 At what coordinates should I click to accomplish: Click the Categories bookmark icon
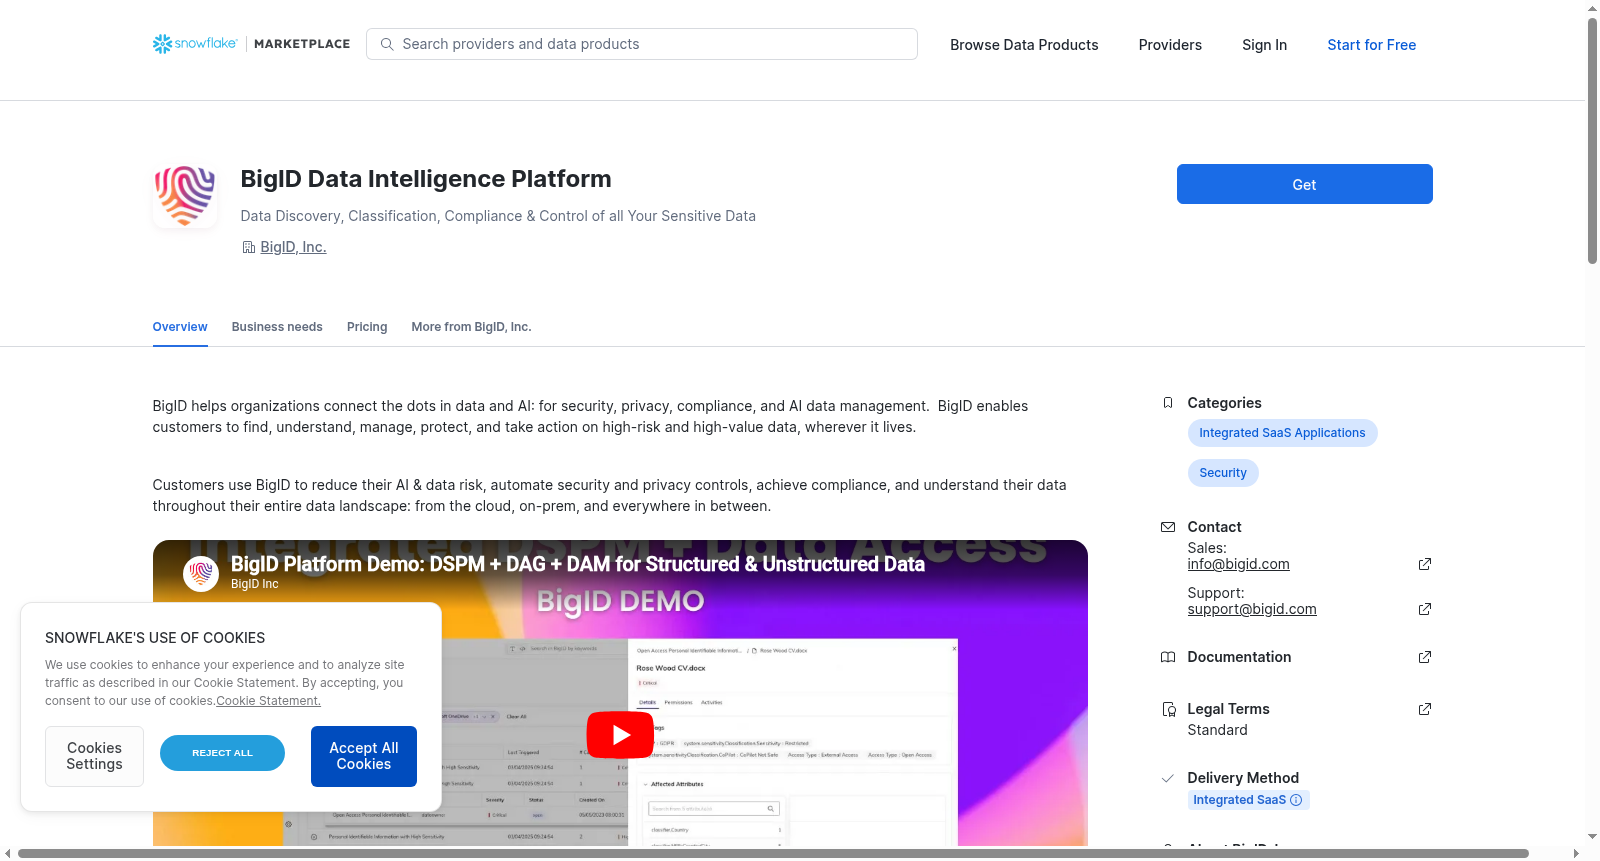(1168, 403)
